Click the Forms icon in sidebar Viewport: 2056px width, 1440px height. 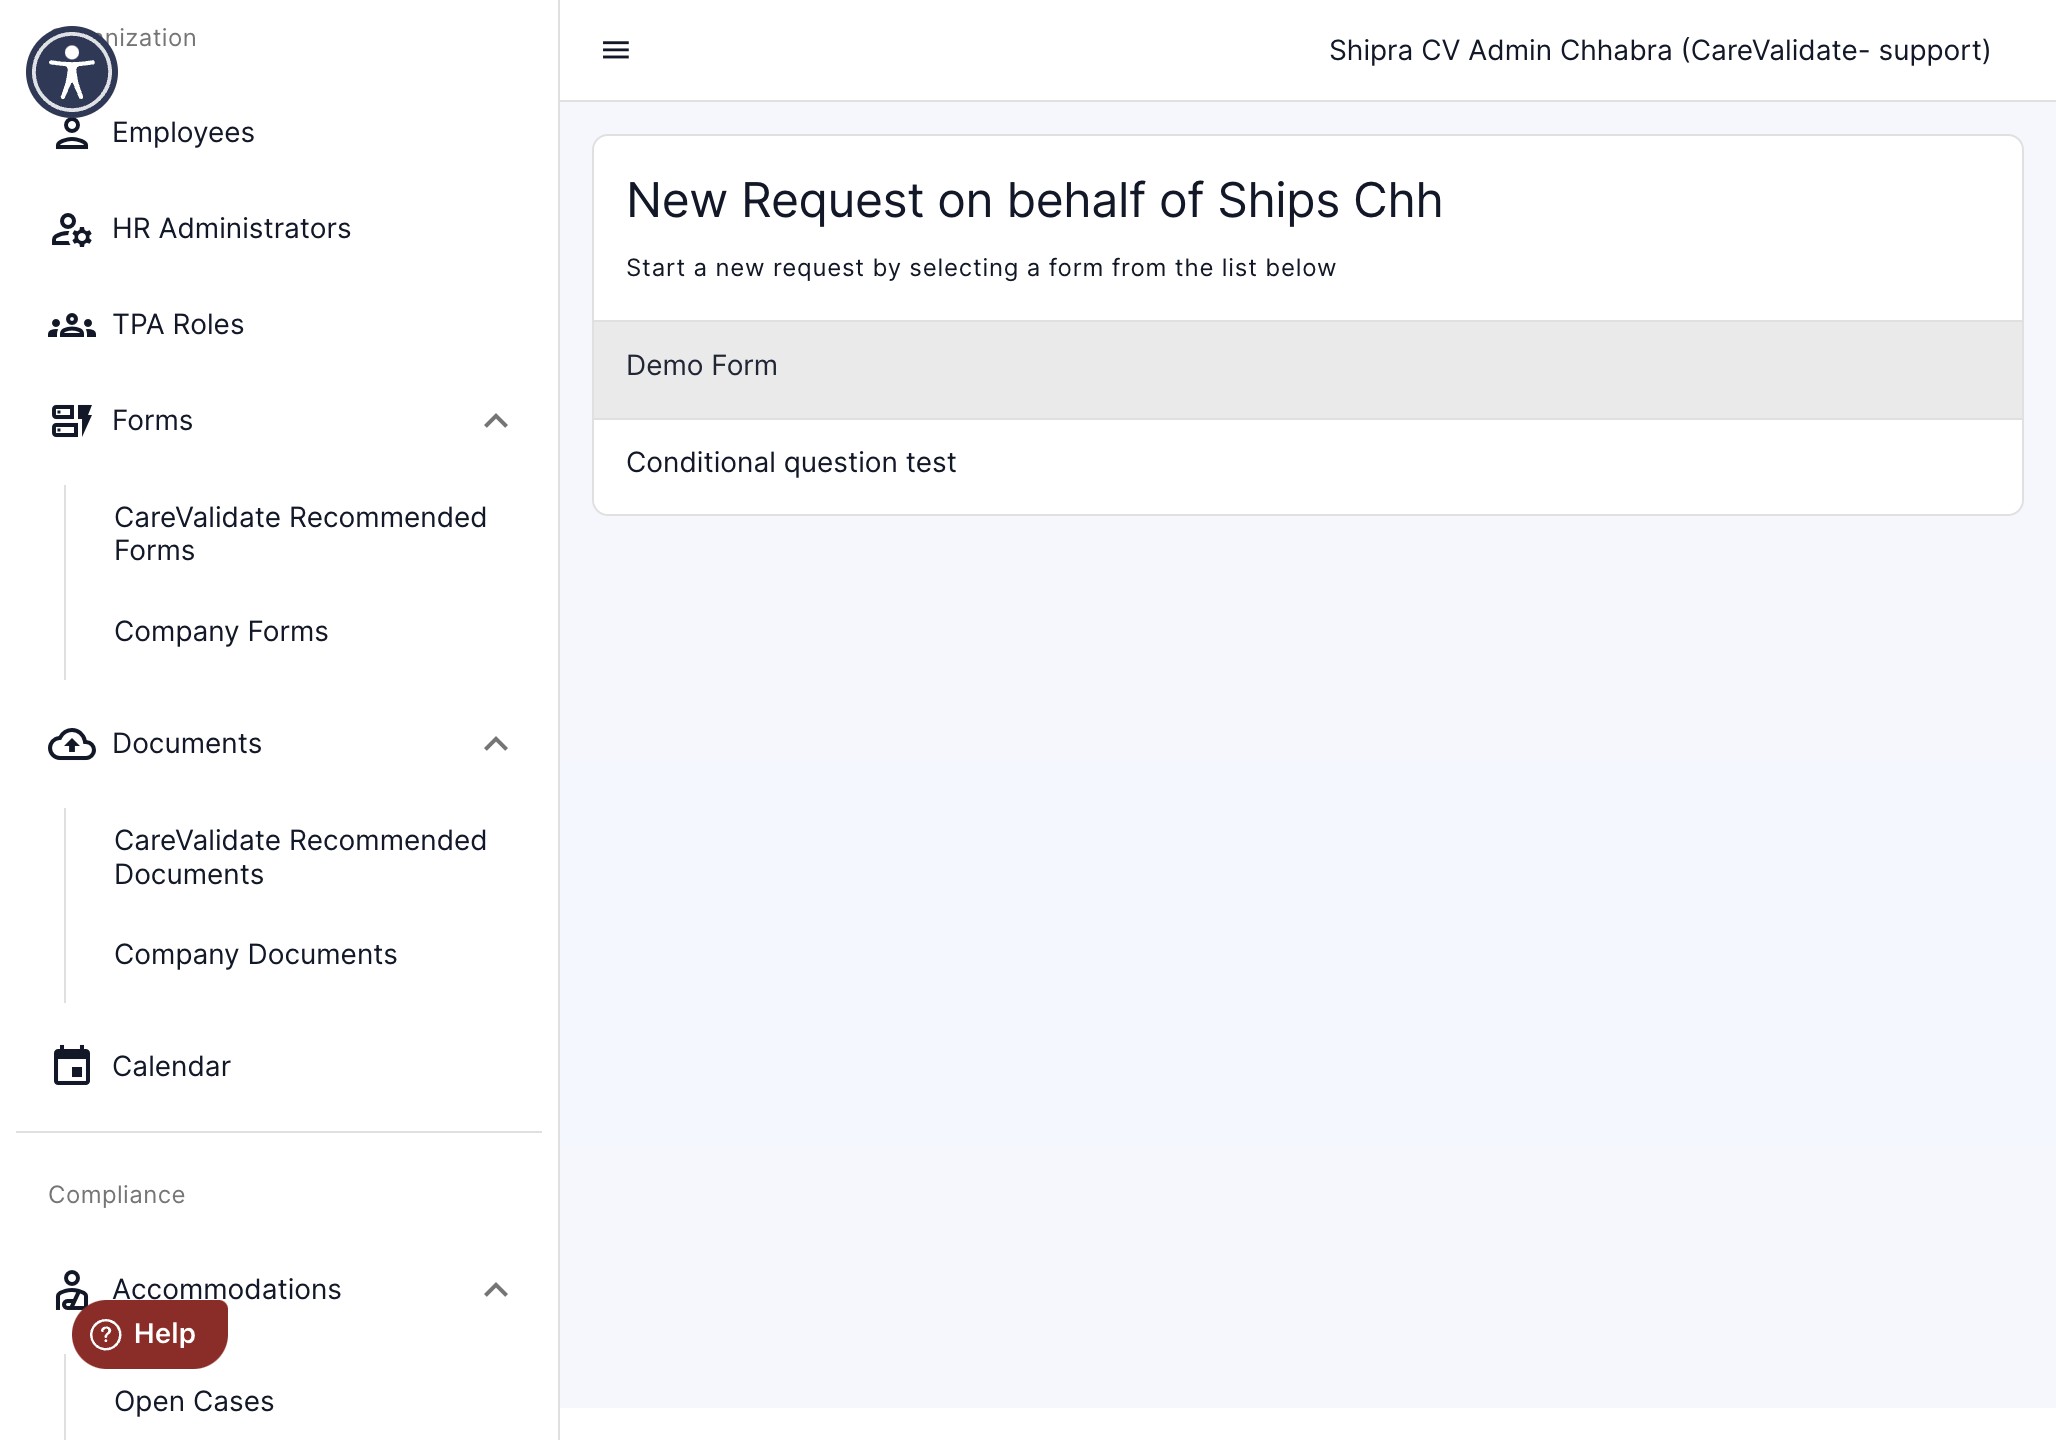point(71,421)
